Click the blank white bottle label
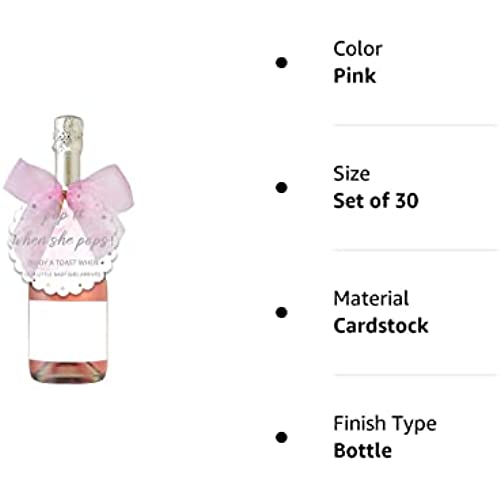This screenshot has height=500, width=500. [x=68, y=330]
